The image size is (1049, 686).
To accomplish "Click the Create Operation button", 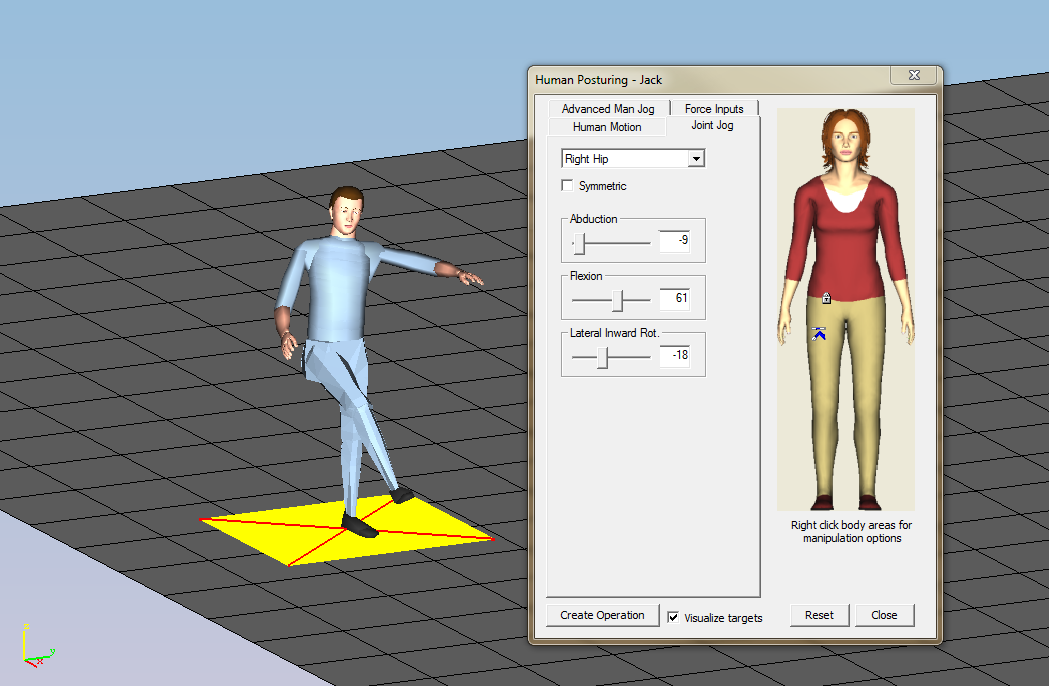I will 603,615.
